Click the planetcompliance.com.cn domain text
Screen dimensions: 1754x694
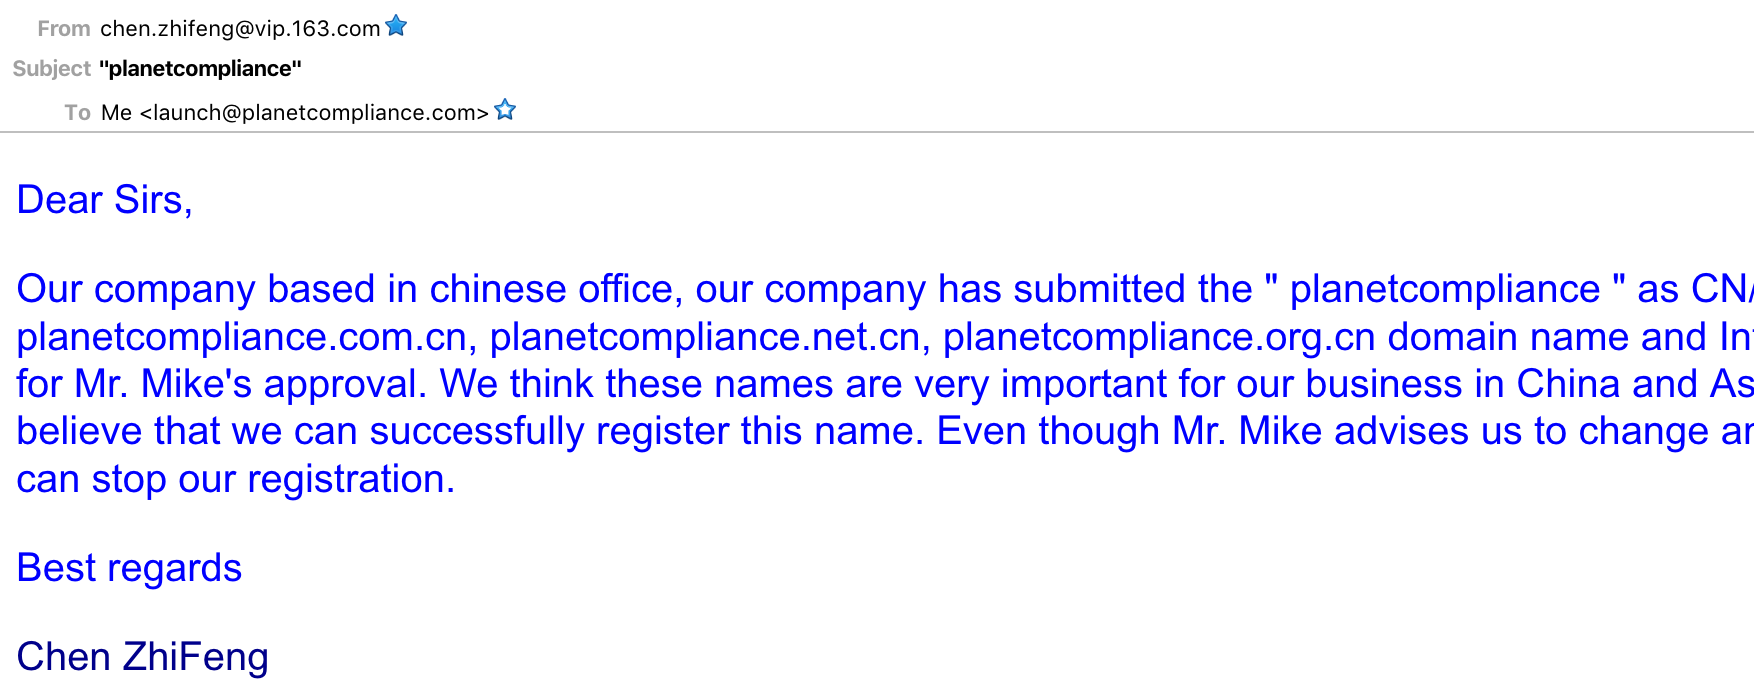click(242, 337)
